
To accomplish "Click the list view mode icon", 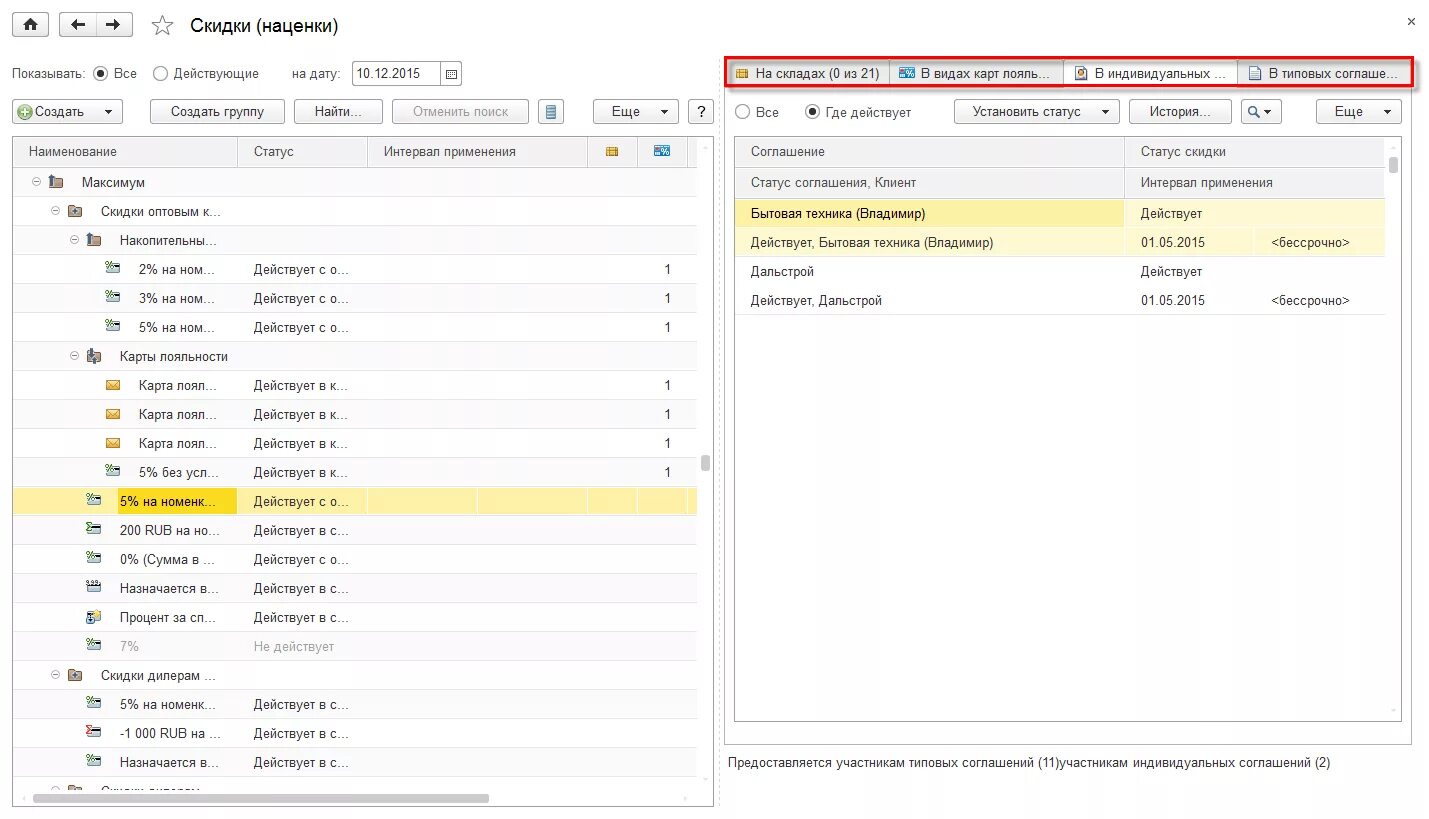I will point(551,112).
